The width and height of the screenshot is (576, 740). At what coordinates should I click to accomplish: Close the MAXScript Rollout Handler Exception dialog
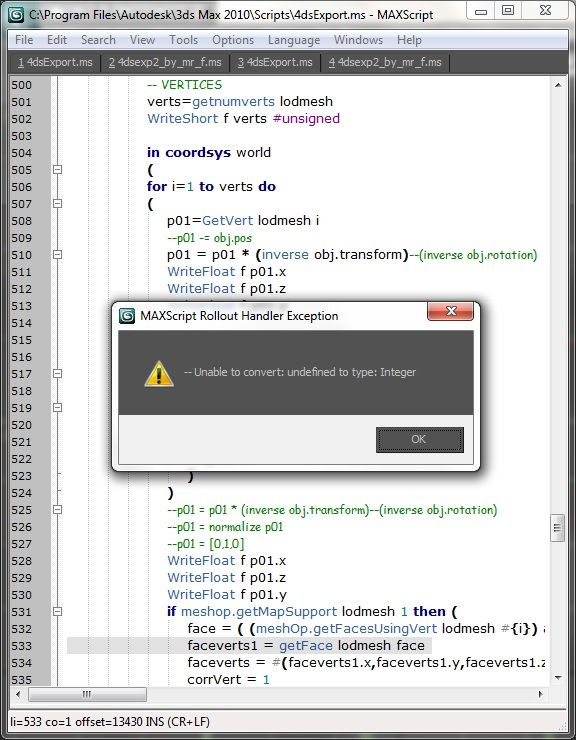coord(450,311)
